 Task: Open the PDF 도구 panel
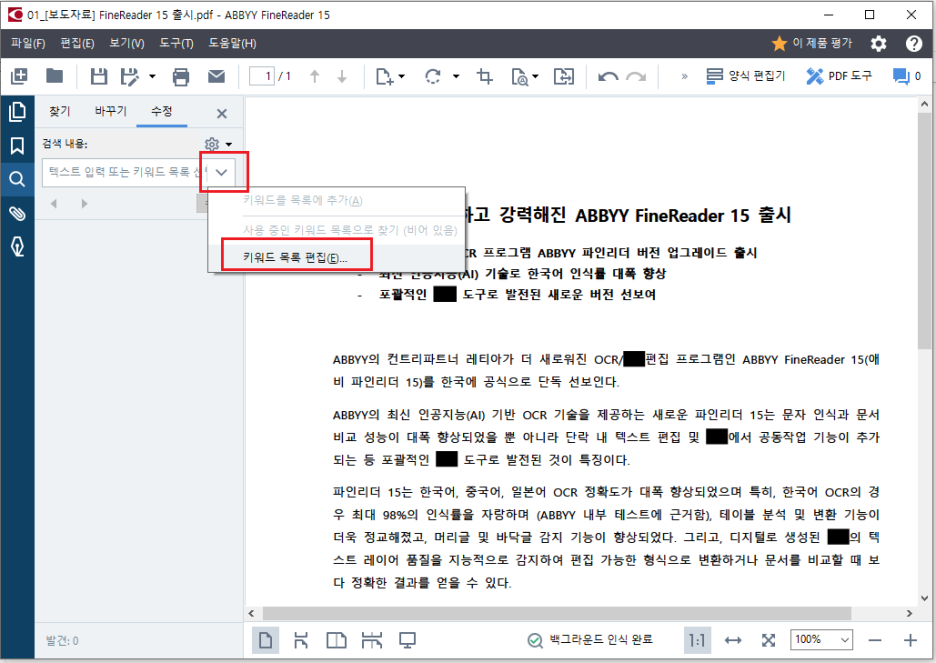click(x=838, y=76)
